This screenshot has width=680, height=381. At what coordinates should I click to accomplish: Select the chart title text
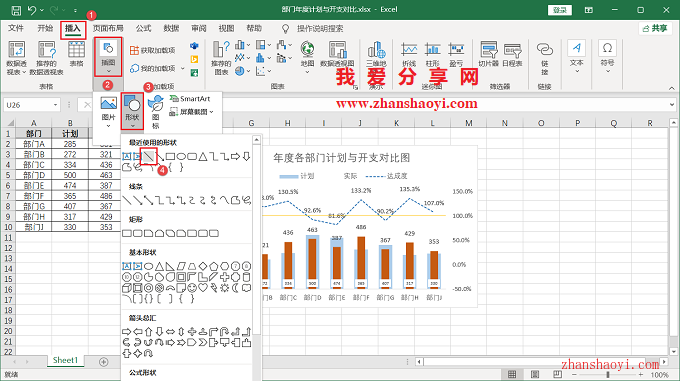(x=341, y=158)
